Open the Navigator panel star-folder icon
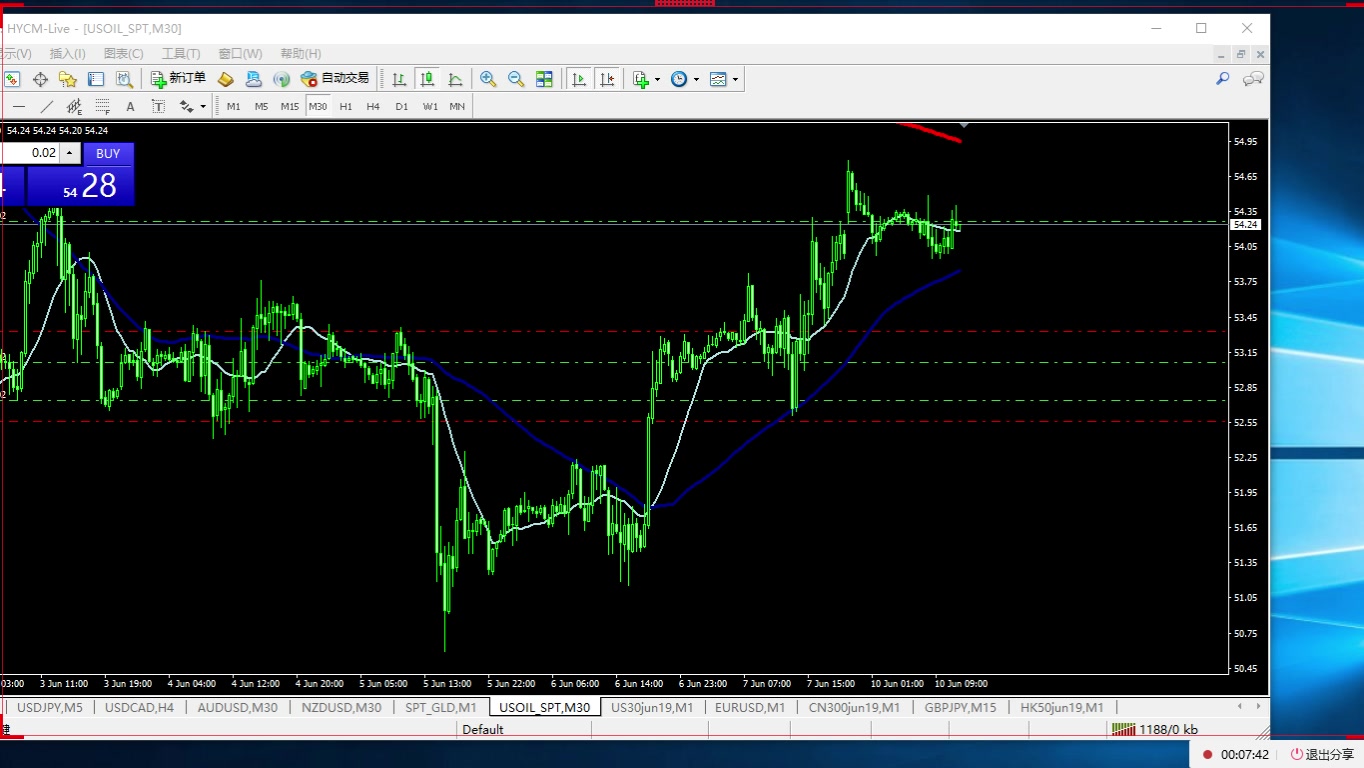The image size is (1364, 768). click(x=68, y=79)
